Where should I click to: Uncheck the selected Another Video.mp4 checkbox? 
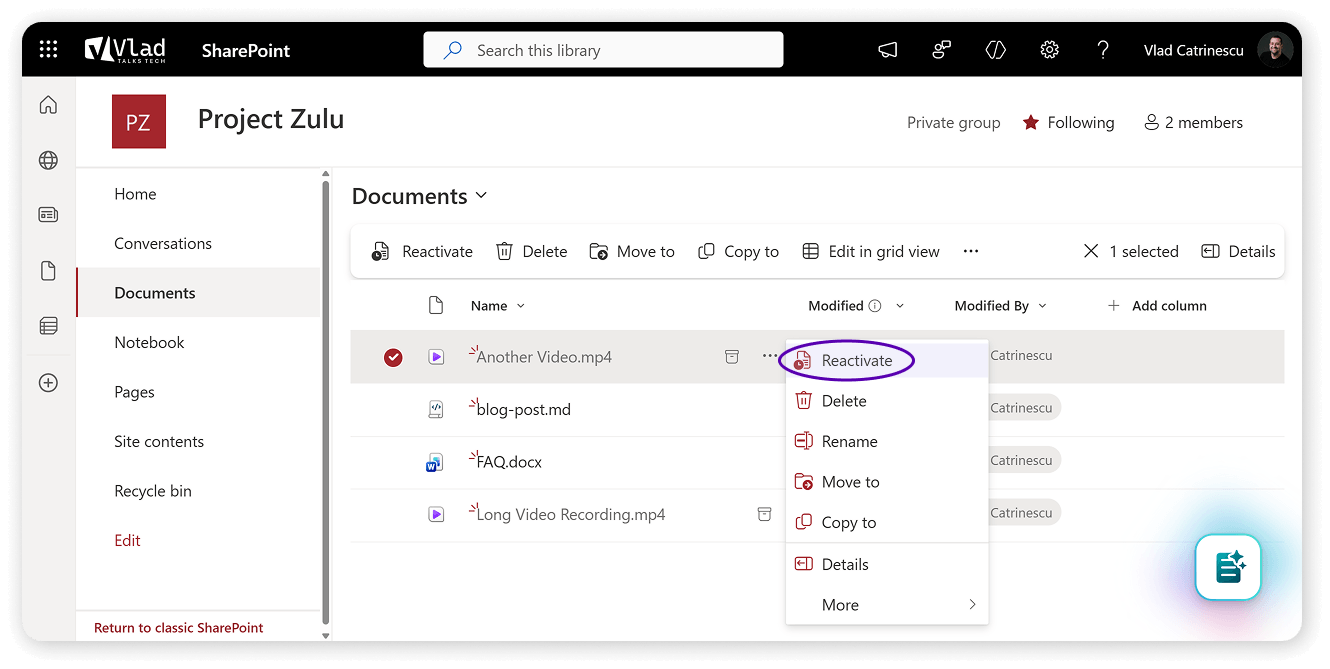393,357
